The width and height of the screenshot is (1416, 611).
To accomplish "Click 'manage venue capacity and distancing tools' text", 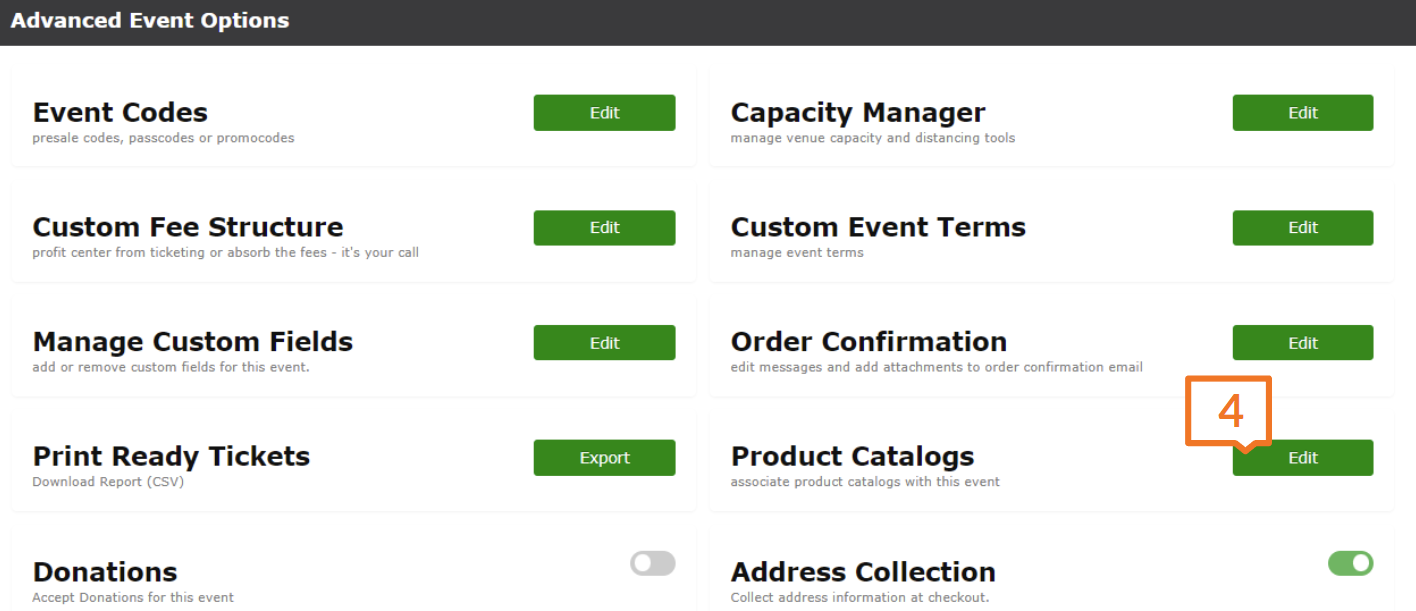I will pos(873,138).
